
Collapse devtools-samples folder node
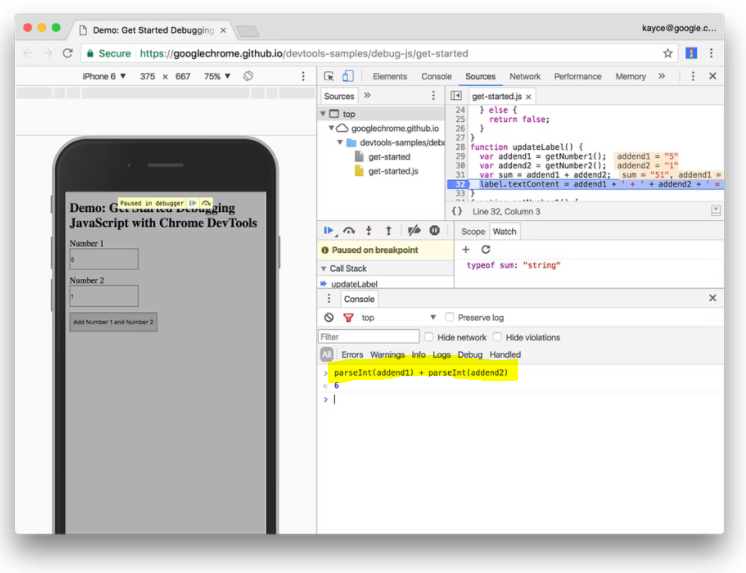(x=340, y=142)
